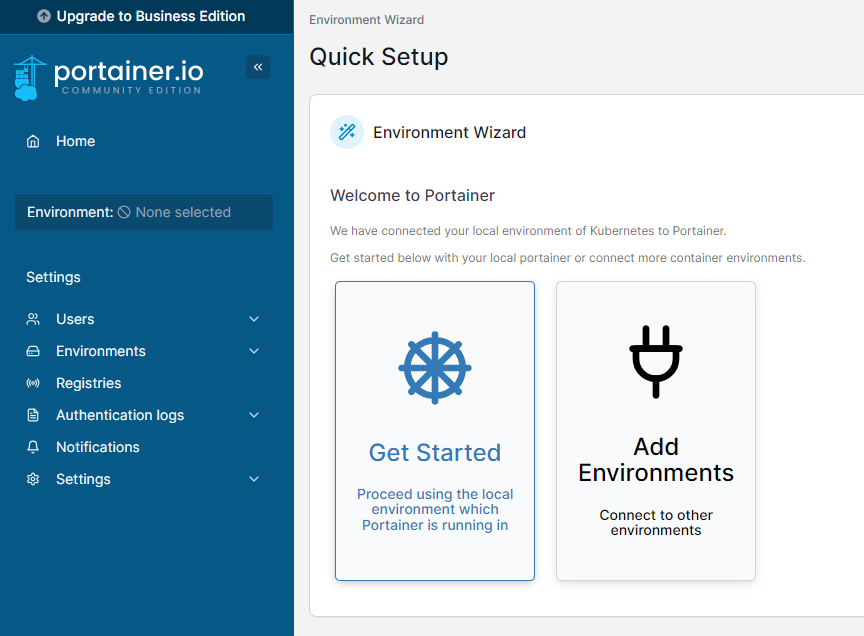The height and width of the screenshot is (636, 864).
Task: Click 'We have connected your local environment' sentence
Action: [528, 231]
